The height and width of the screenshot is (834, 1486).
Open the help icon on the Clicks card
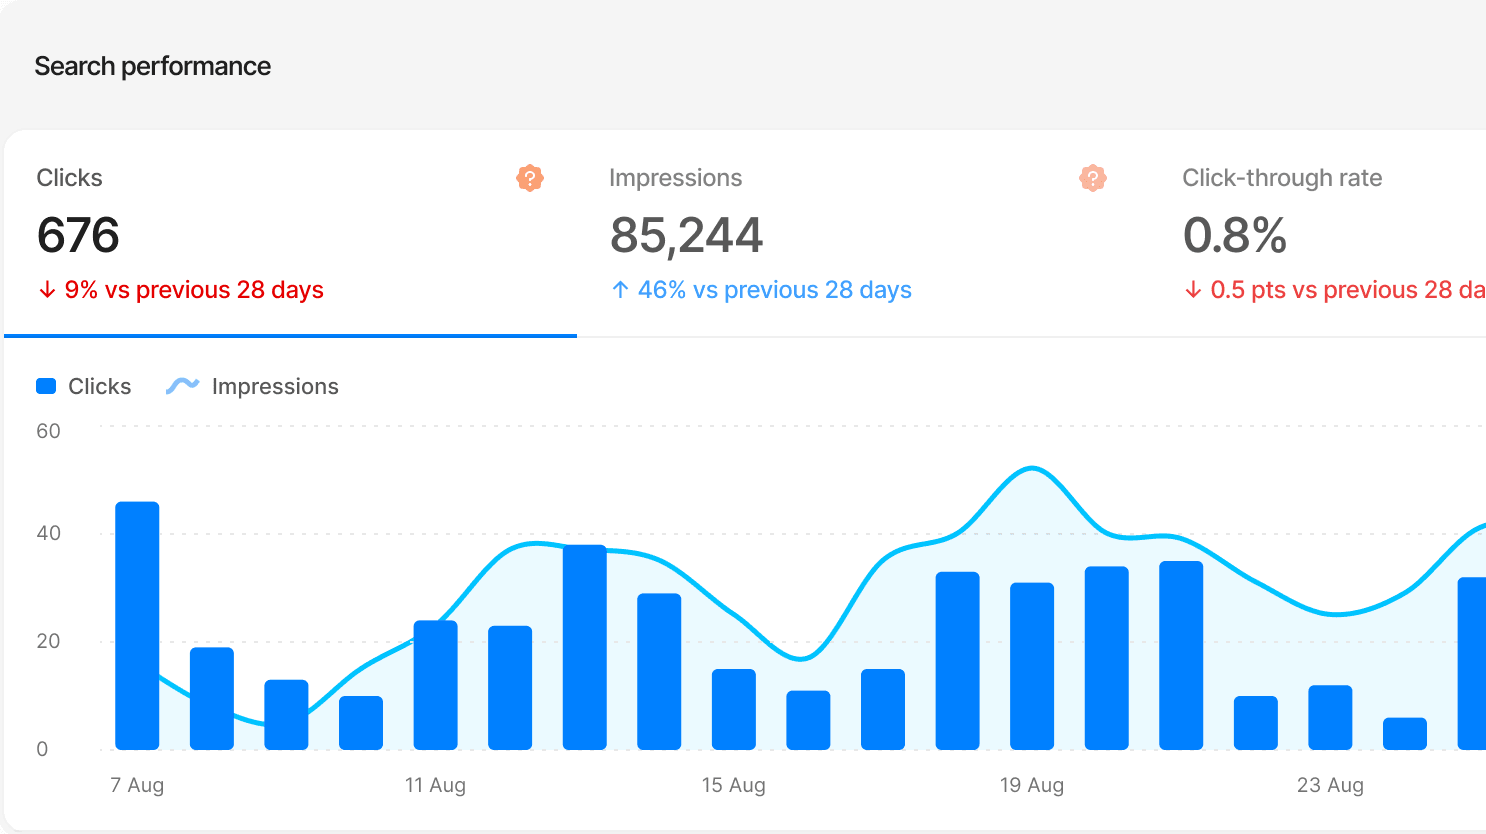tap(530, 178)
